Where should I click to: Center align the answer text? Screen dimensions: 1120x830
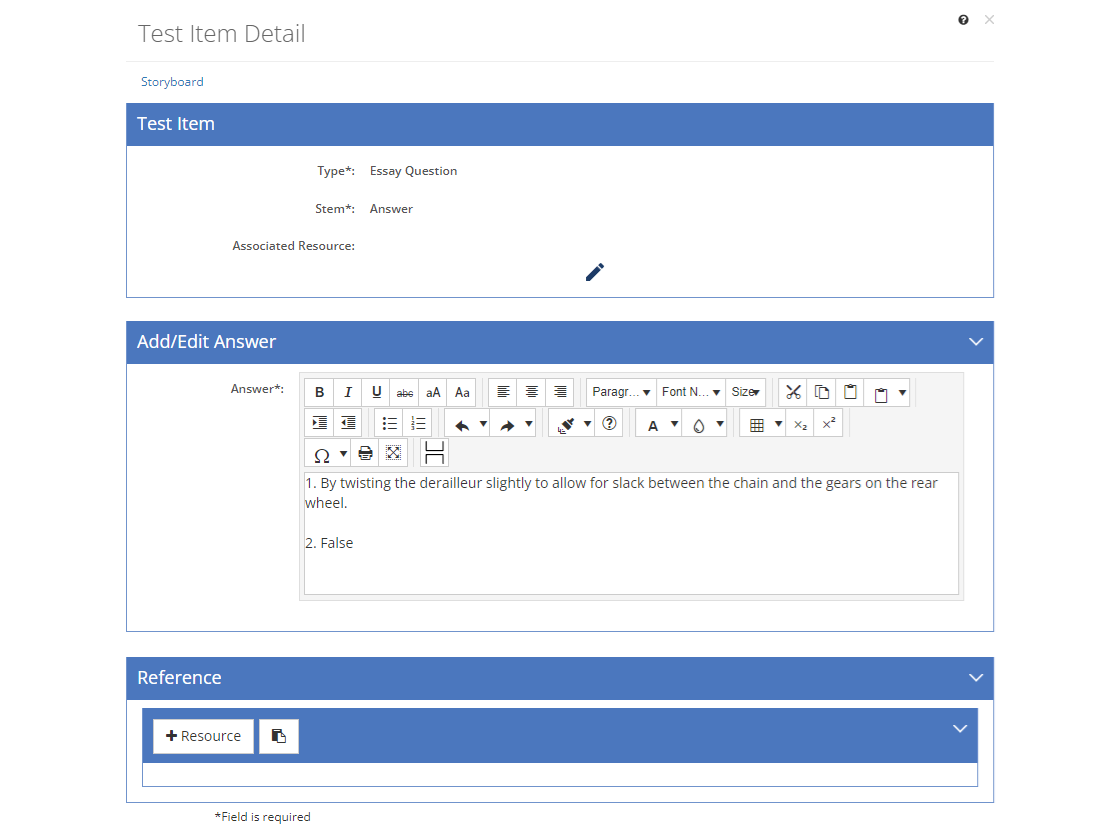coord(531,392)
